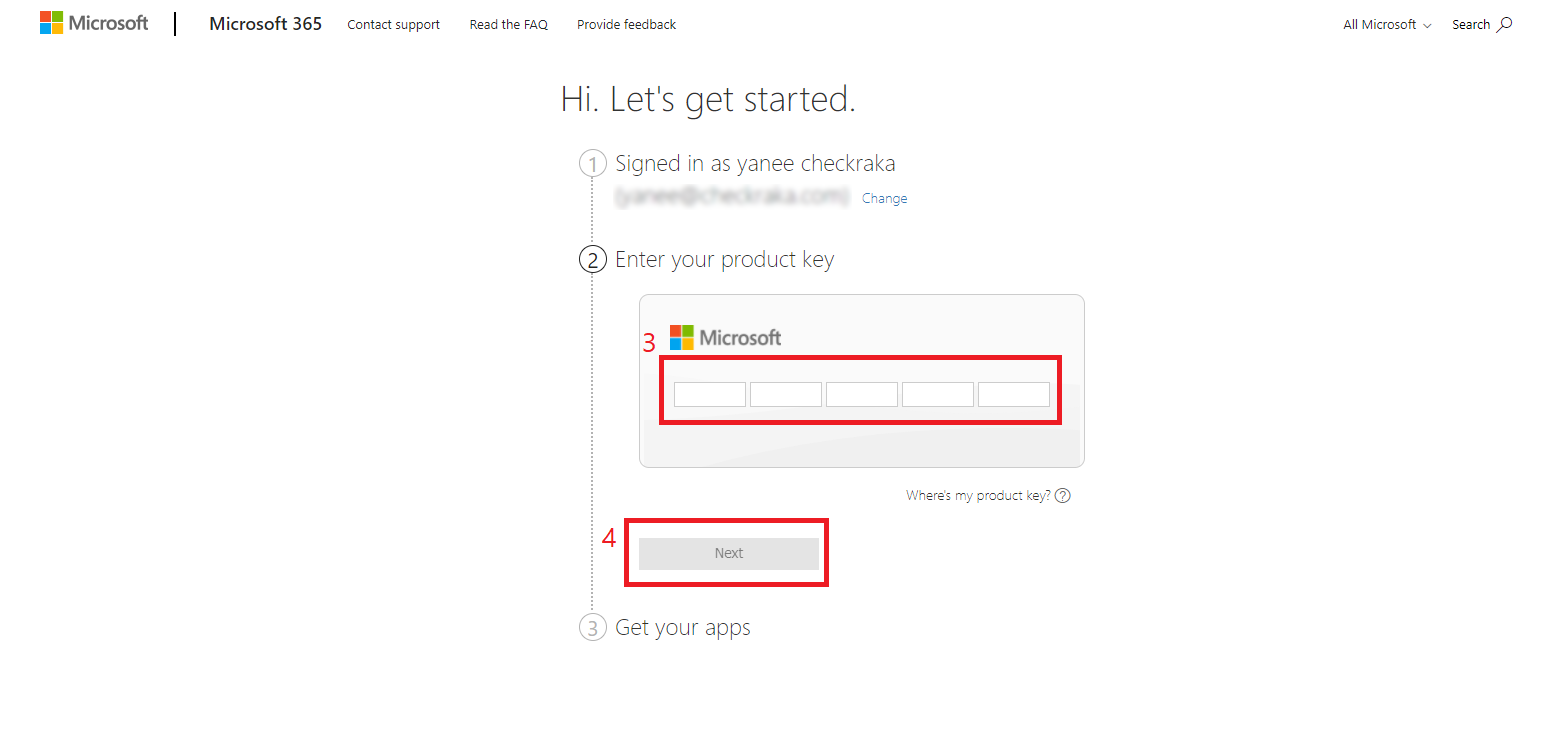Click the Next button
Screen dimensions: 1543x742
click(x=729, y=554)
